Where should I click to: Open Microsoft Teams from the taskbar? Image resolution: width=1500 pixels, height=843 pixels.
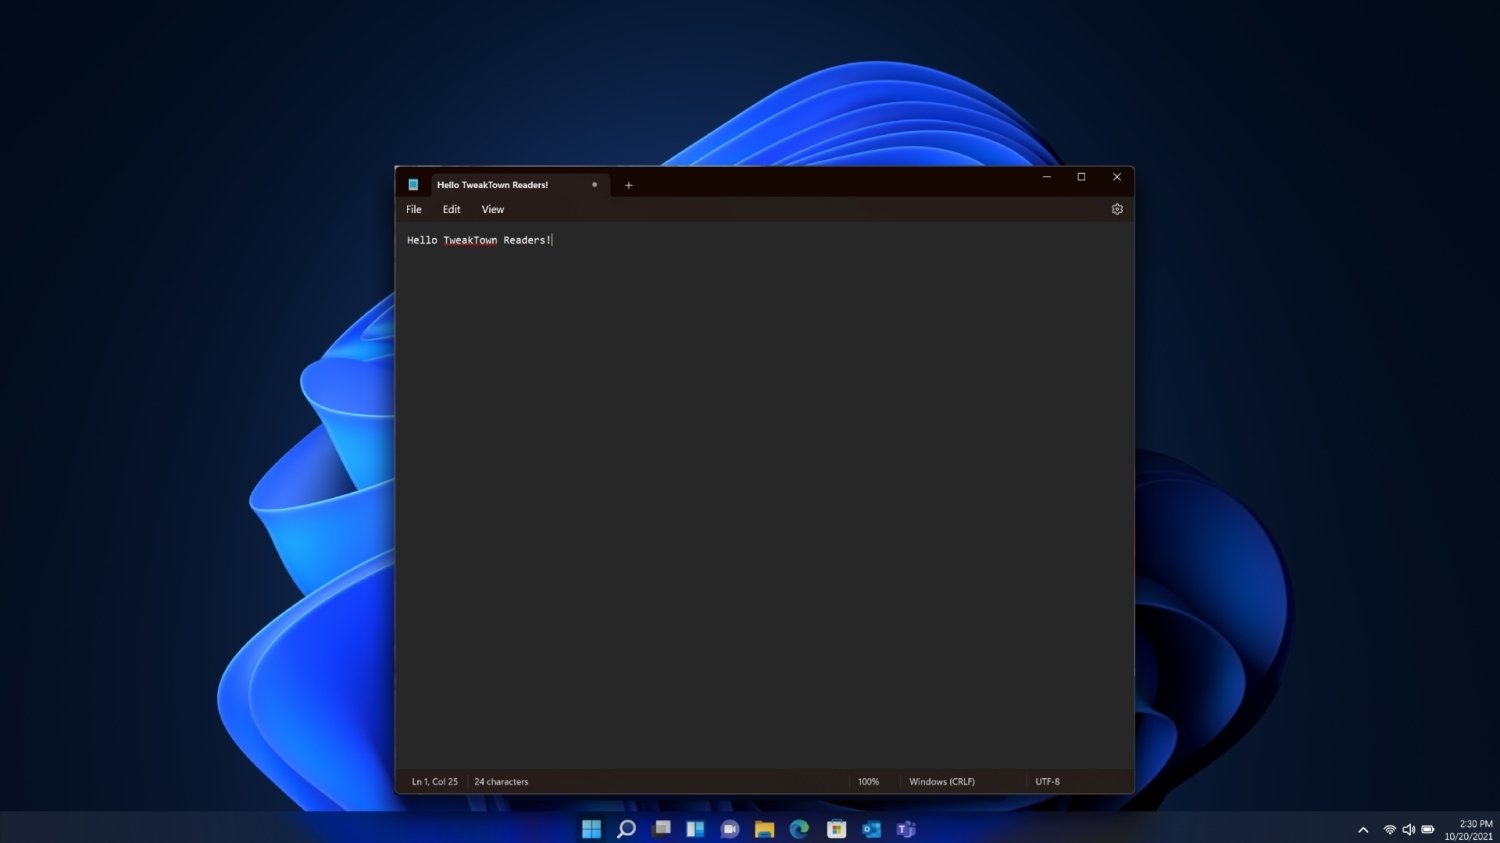pyautogui.click(x=905, y=828)
